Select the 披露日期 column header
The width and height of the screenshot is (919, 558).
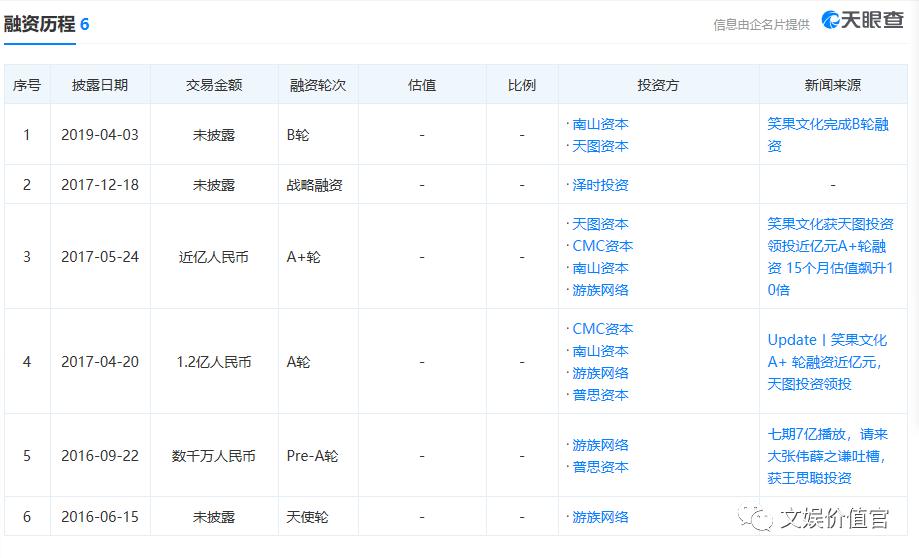100,85
